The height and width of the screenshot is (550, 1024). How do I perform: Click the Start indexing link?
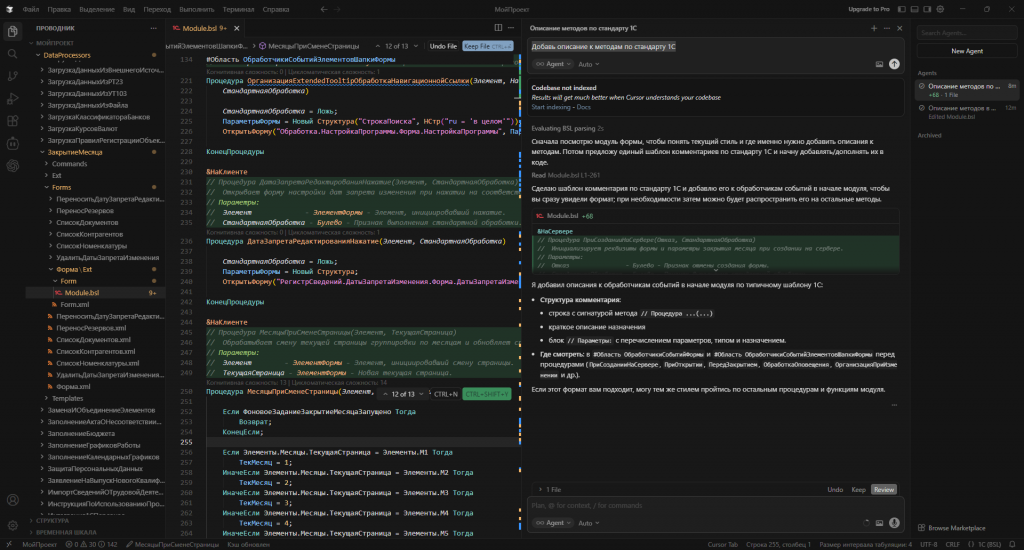tap(550, 106)
